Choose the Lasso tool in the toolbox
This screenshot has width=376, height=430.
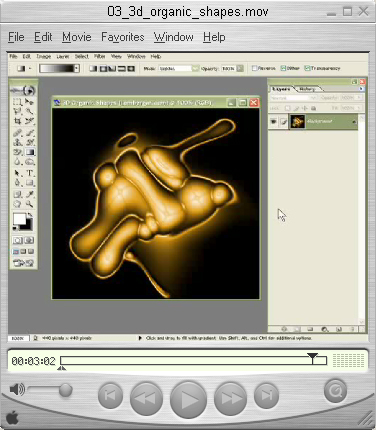(17, 112)
